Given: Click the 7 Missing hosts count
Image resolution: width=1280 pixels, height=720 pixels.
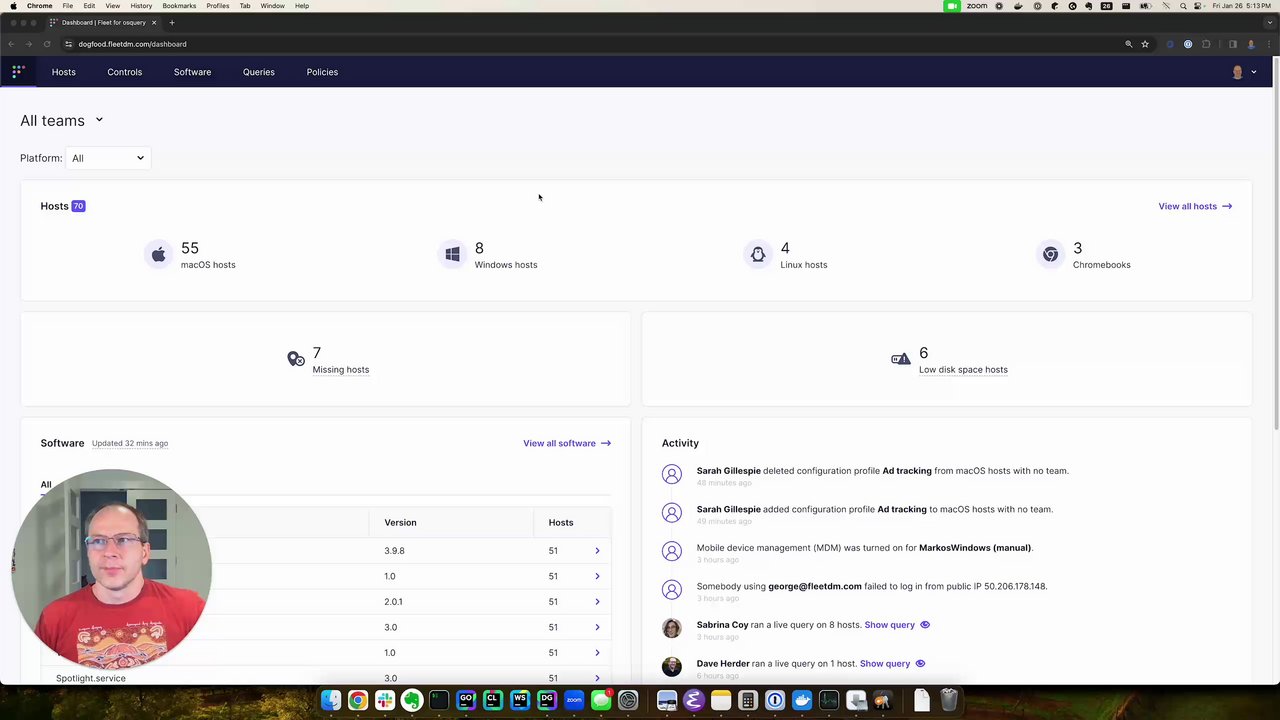Looking at the screenshot, I should pyautogui.click(x=317, y=353).
